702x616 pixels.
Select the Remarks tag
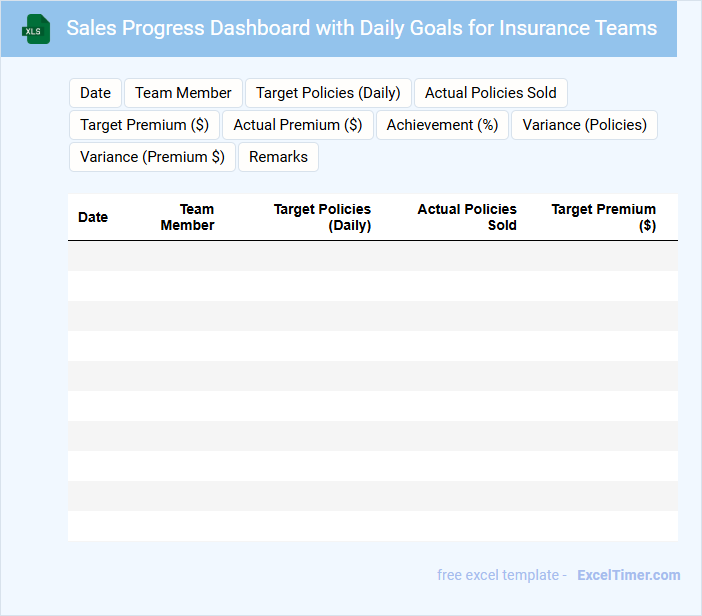278,157
